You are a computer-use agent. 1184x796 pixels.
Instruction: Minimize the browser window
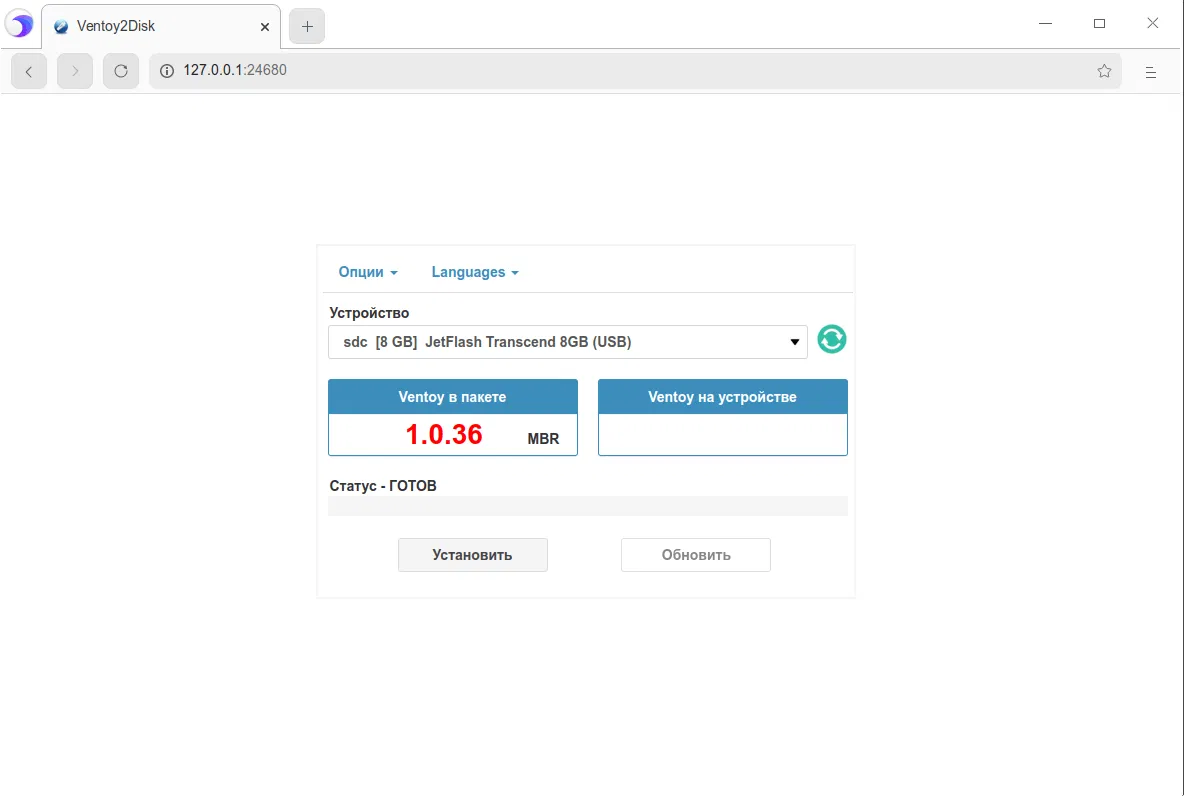[1045, 23]
